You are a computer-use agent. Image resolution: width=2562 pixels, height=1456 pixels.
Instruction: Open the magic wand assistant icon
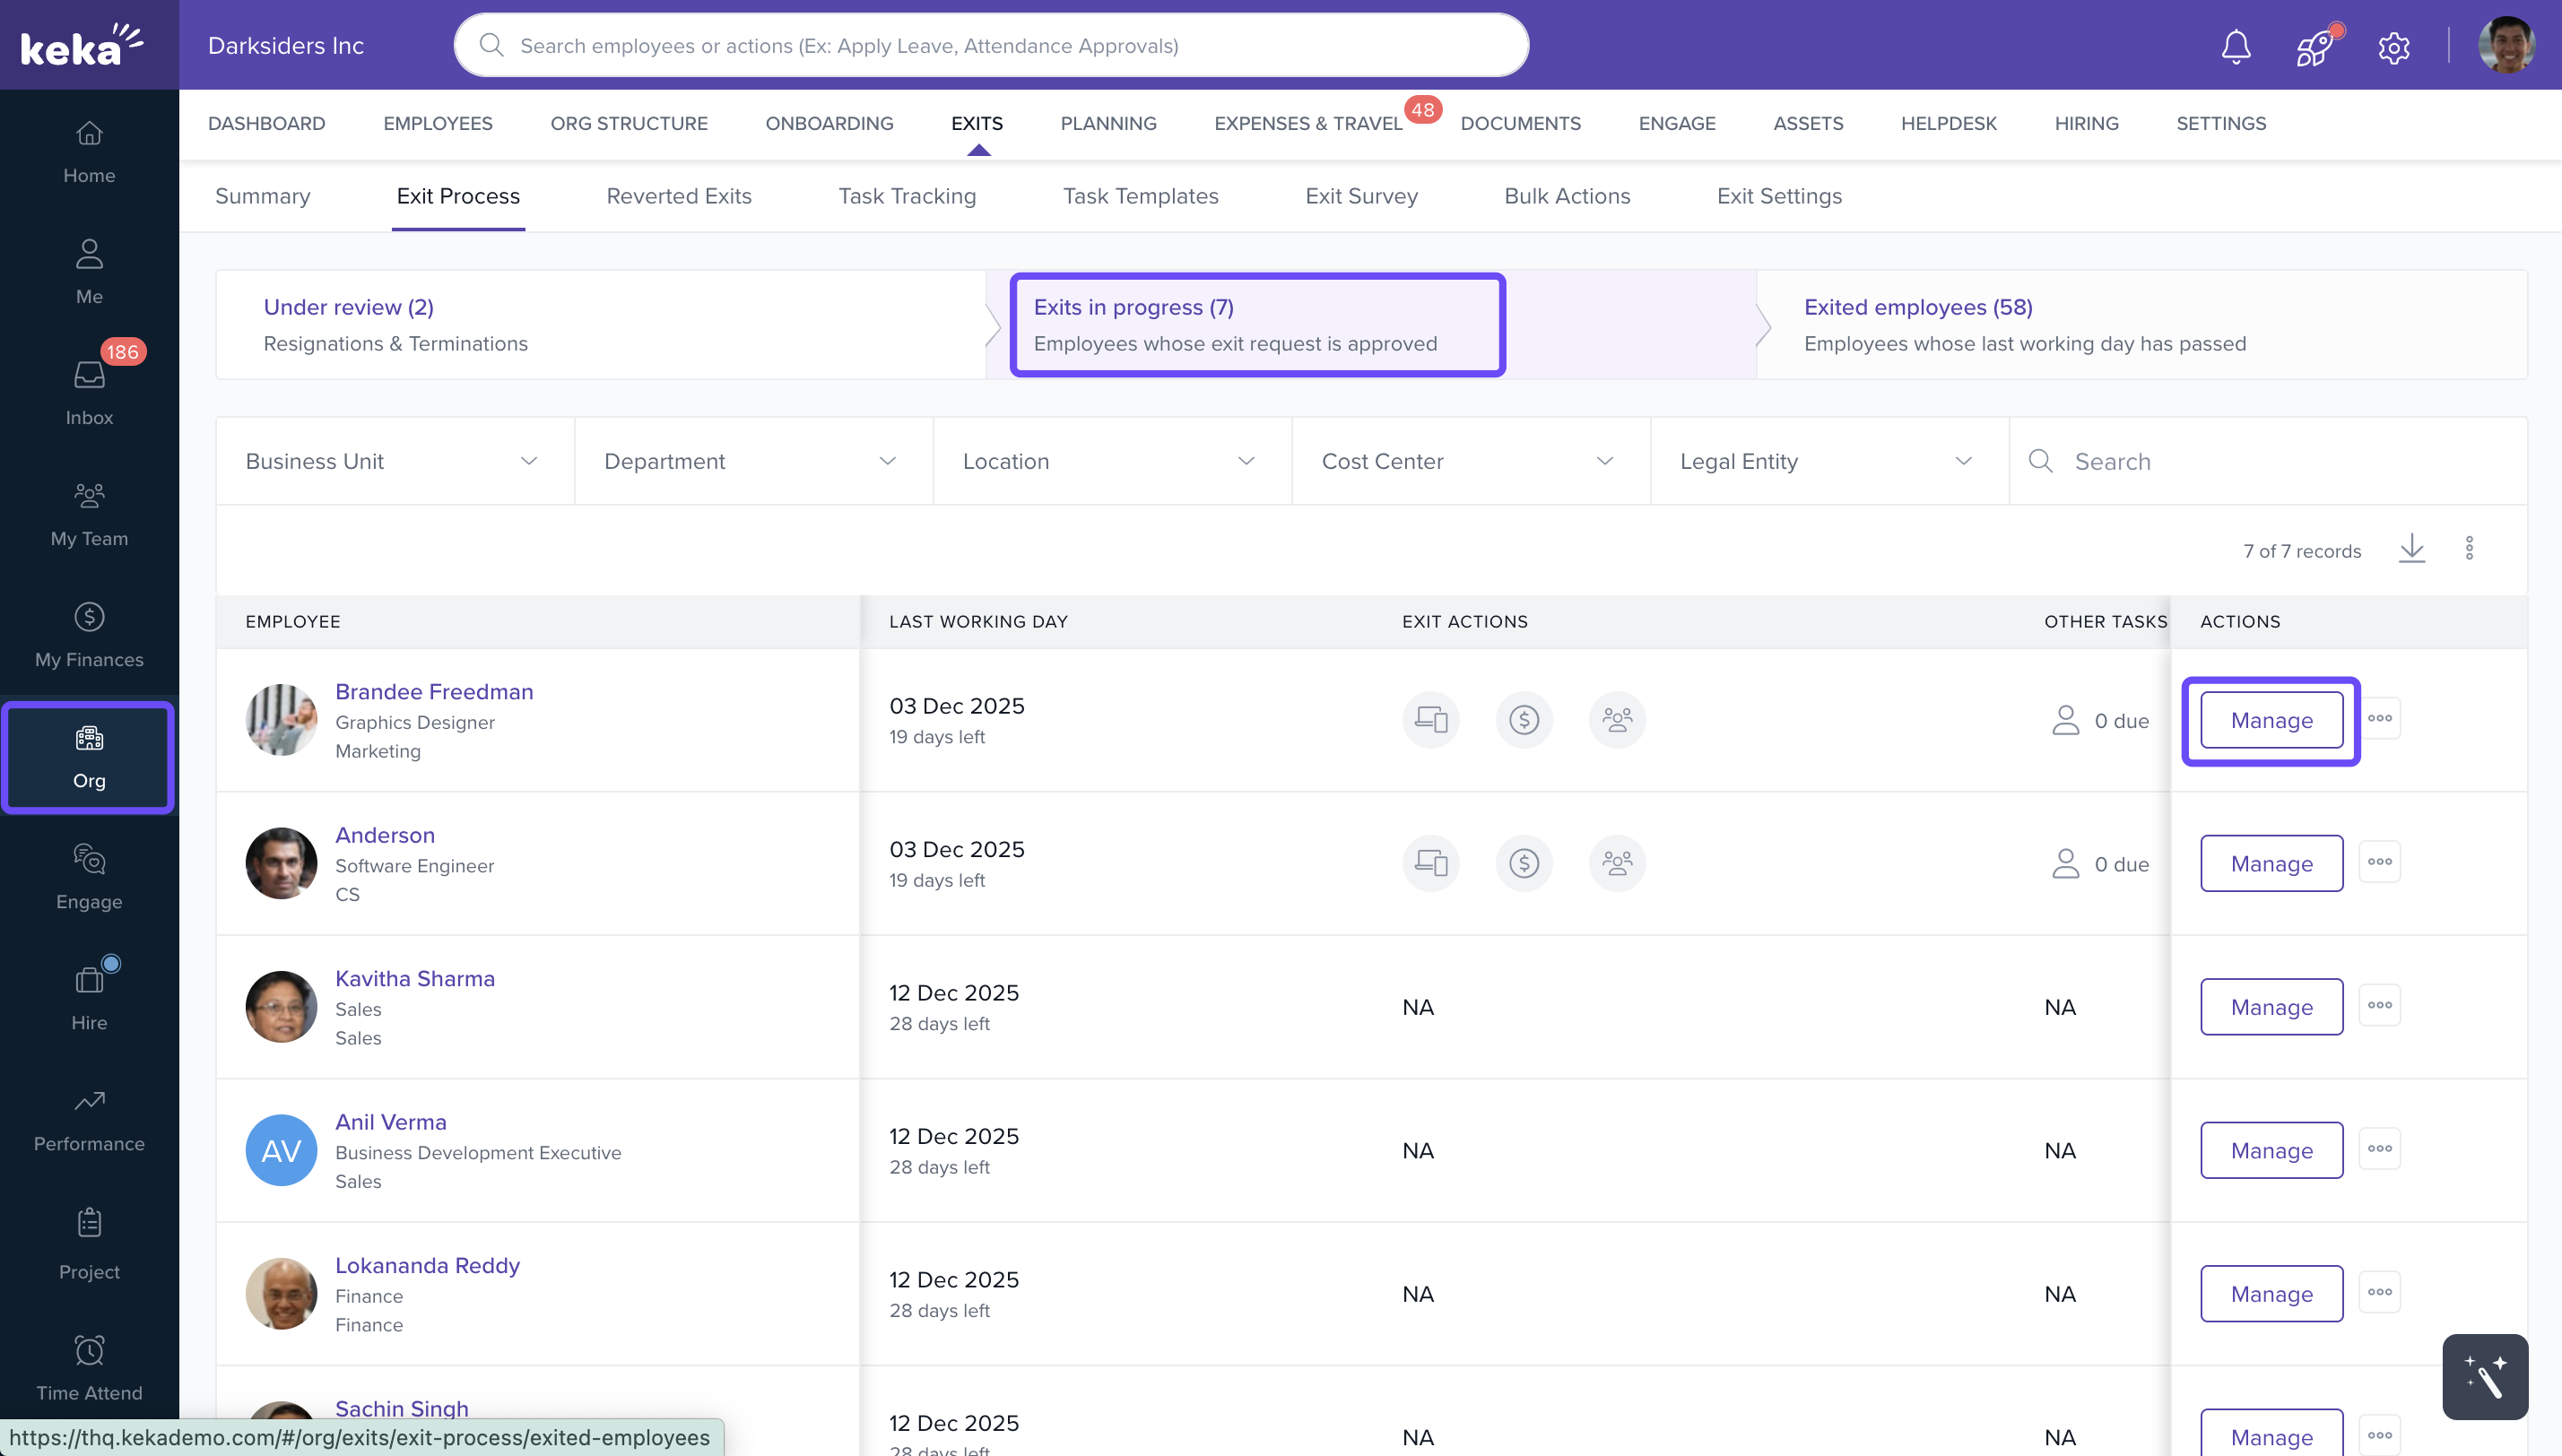tap(2484, 1376)
